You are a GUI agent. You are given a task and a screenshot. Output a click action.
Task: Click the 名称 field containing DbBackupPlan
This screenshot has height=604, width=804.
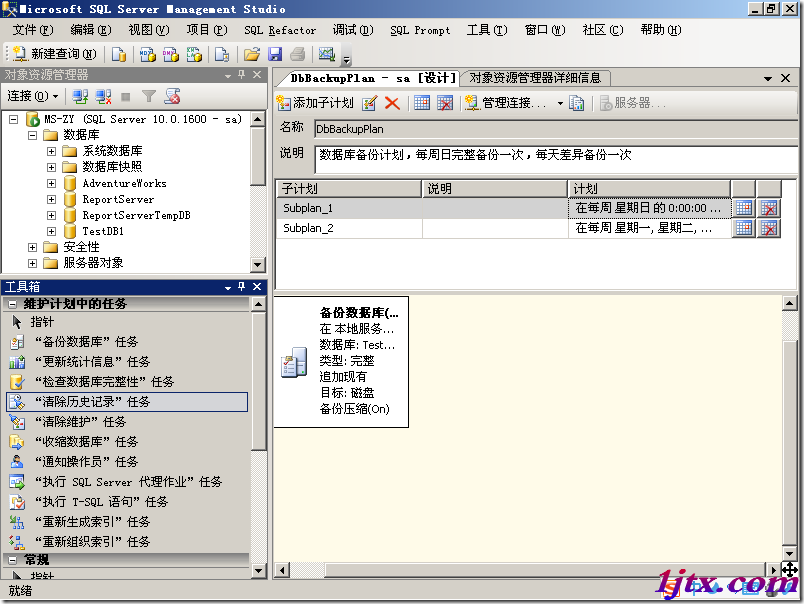point(556,129)
